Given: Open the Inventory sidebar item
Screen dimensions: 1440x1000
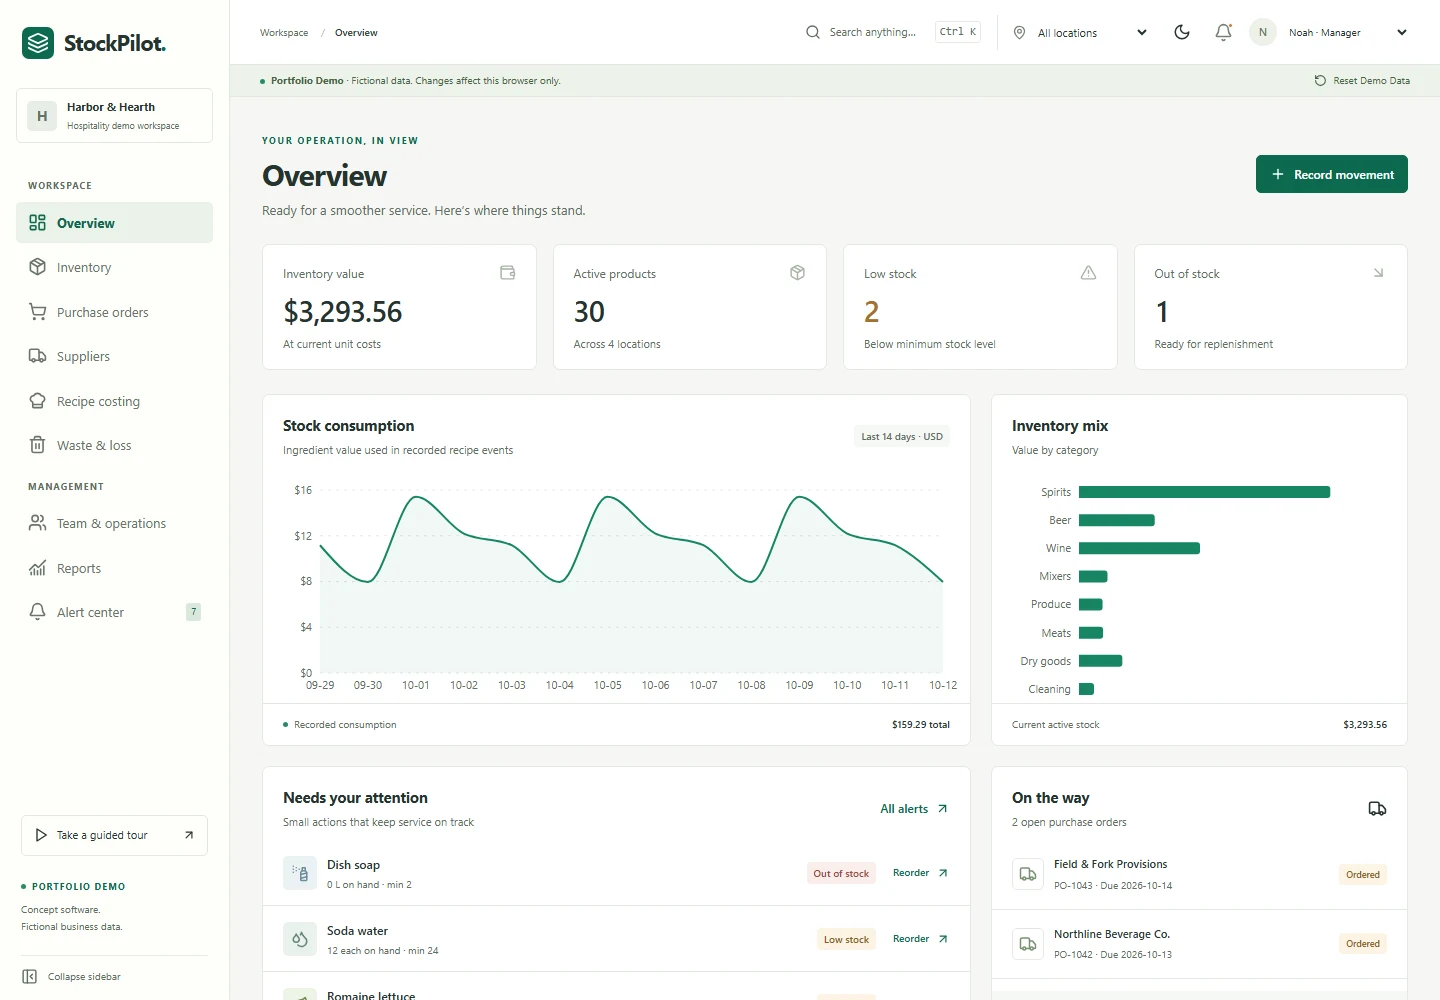Looking at the screenshot, I should pyautogui.click(x=114, y=267).
